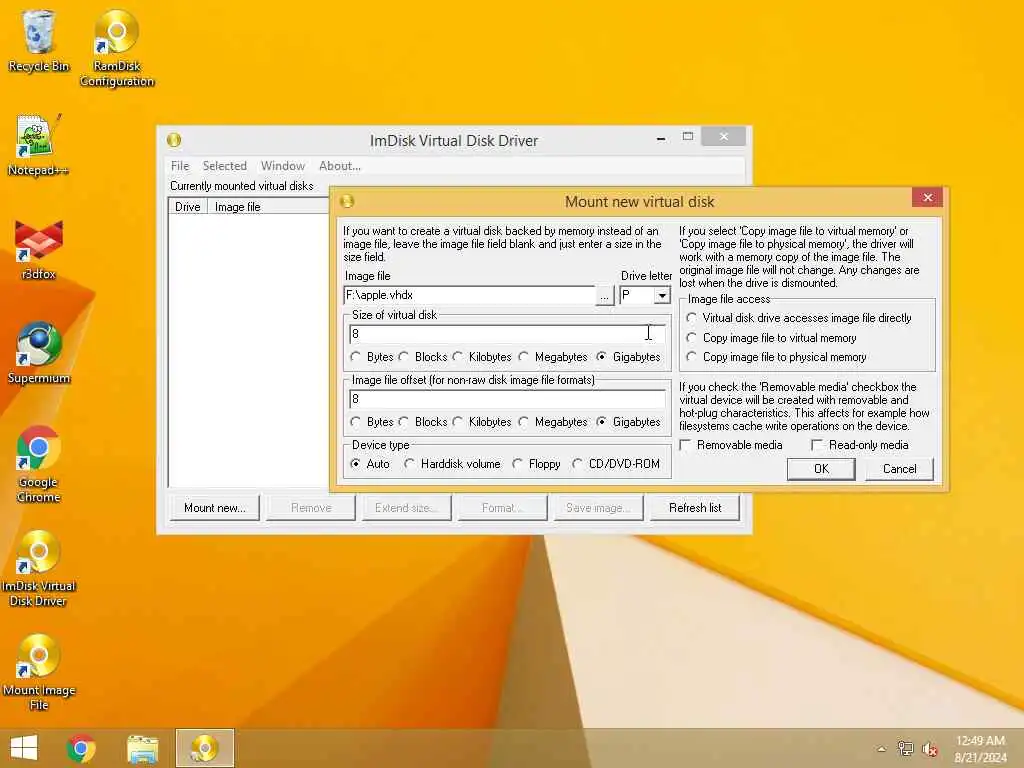Open the Recycle Bin desktop icon
This screenshot has width=1024, height=768.
pos(39,40)
